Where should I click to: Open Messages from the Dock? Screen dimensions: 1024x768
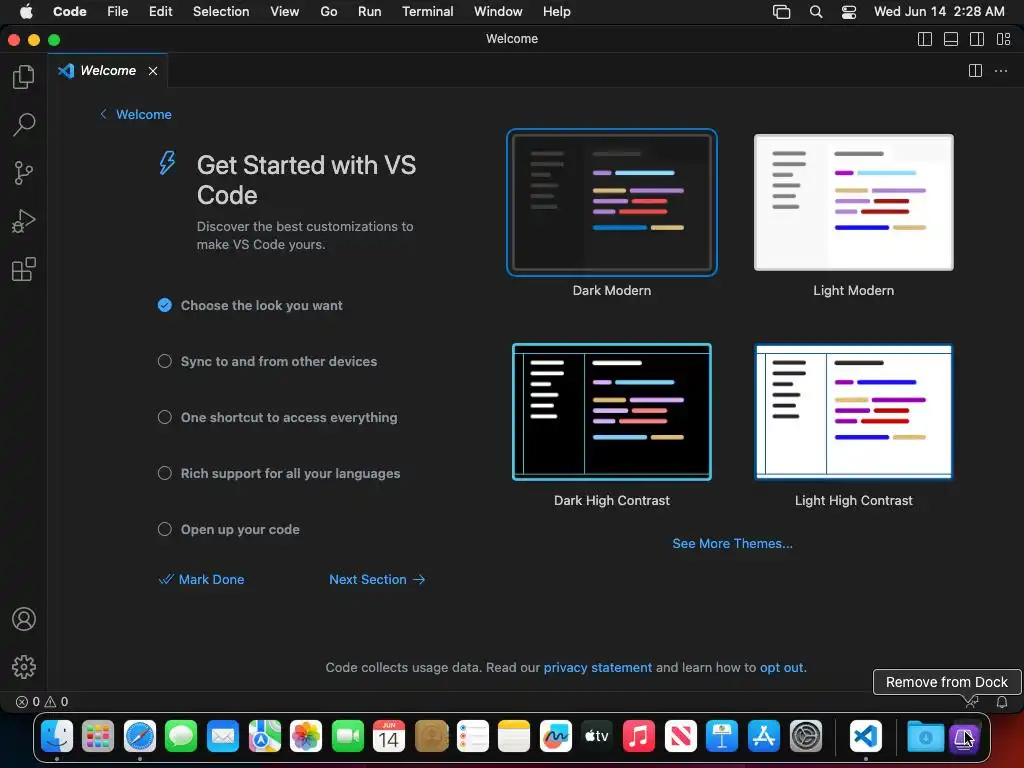181,737
